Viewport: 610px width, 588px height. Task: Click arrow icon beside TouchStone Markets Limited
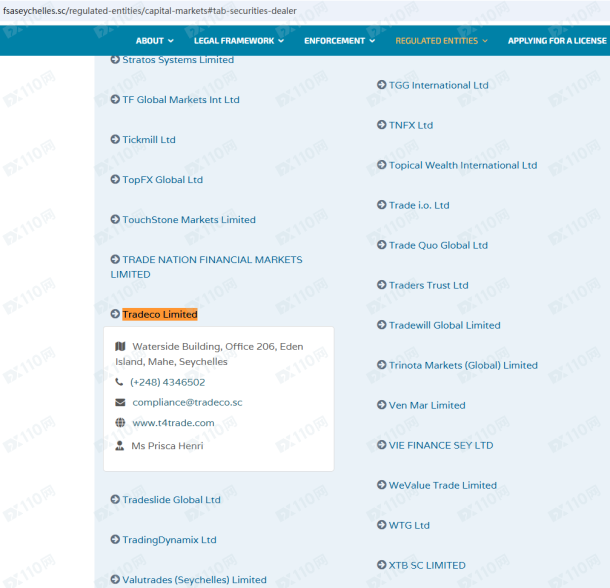point(115,219)
